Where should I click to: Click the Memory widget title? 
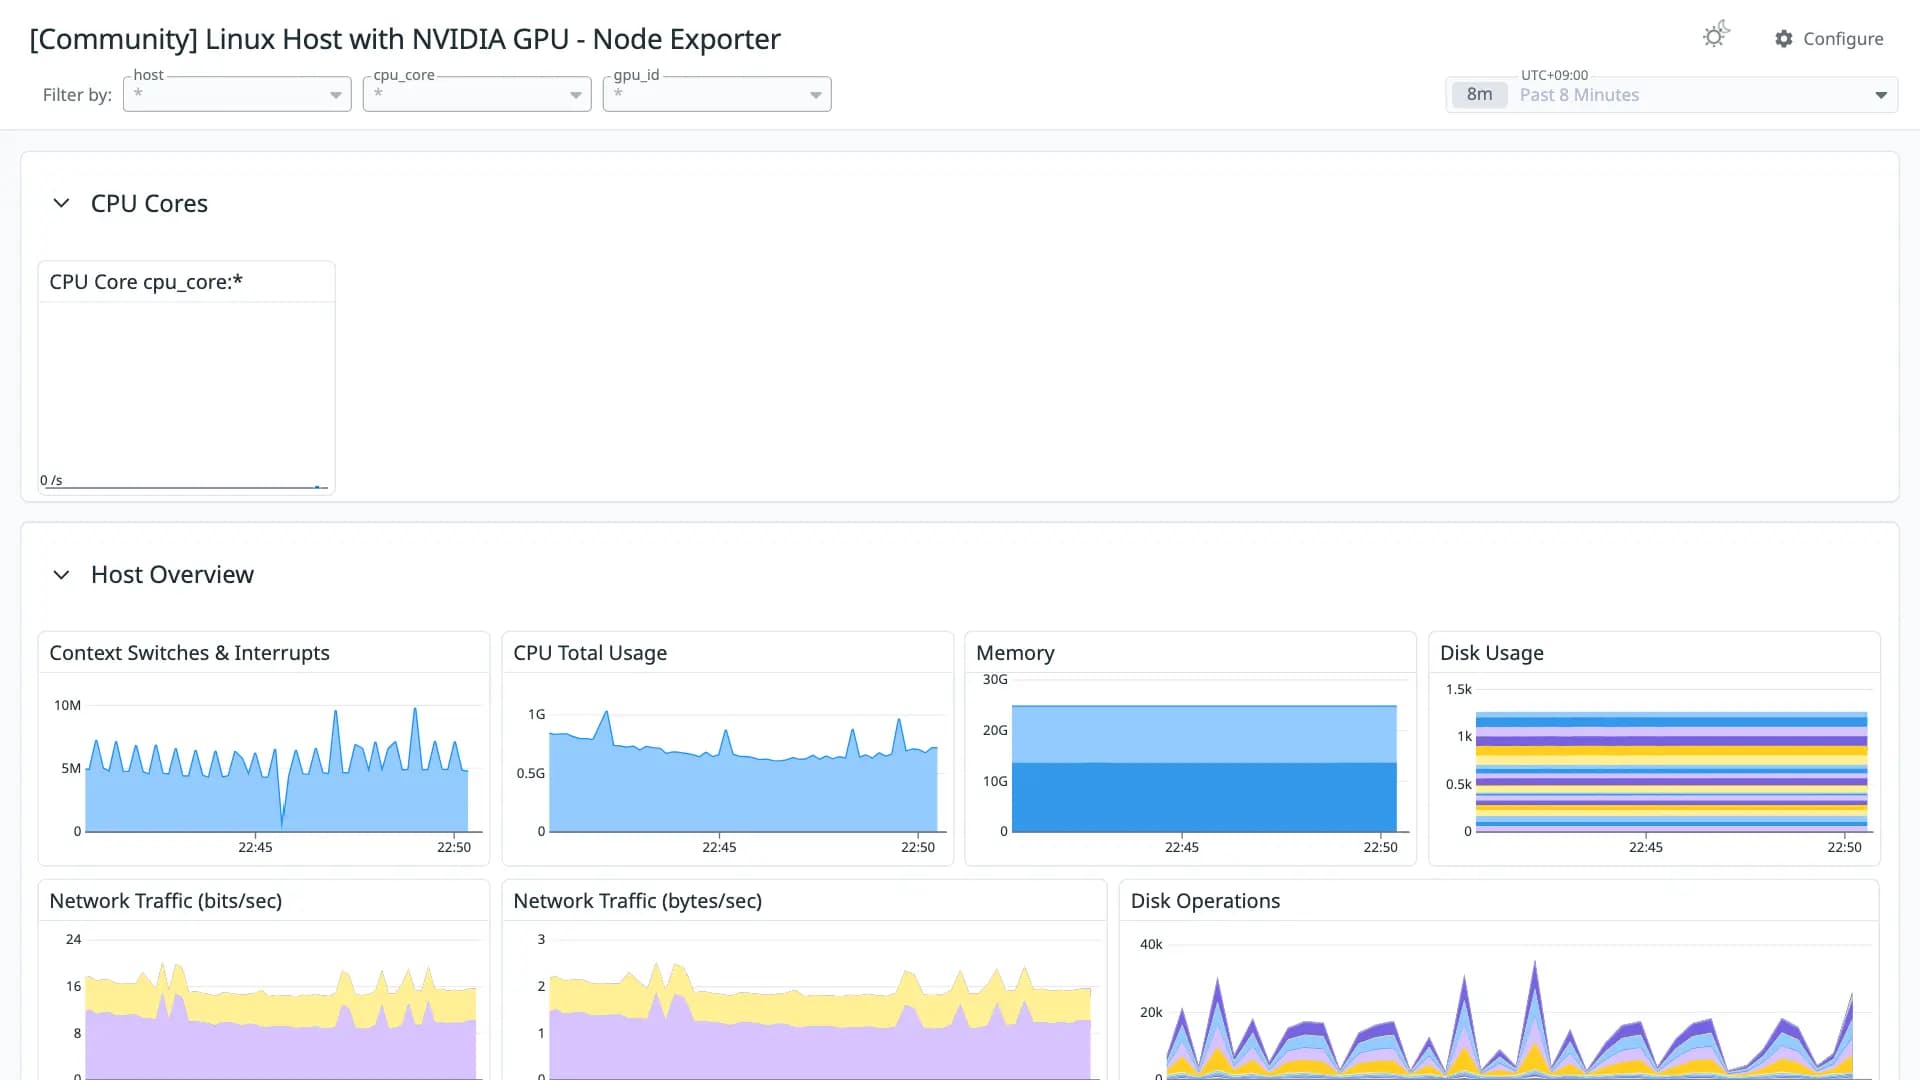click(1015, 653)
